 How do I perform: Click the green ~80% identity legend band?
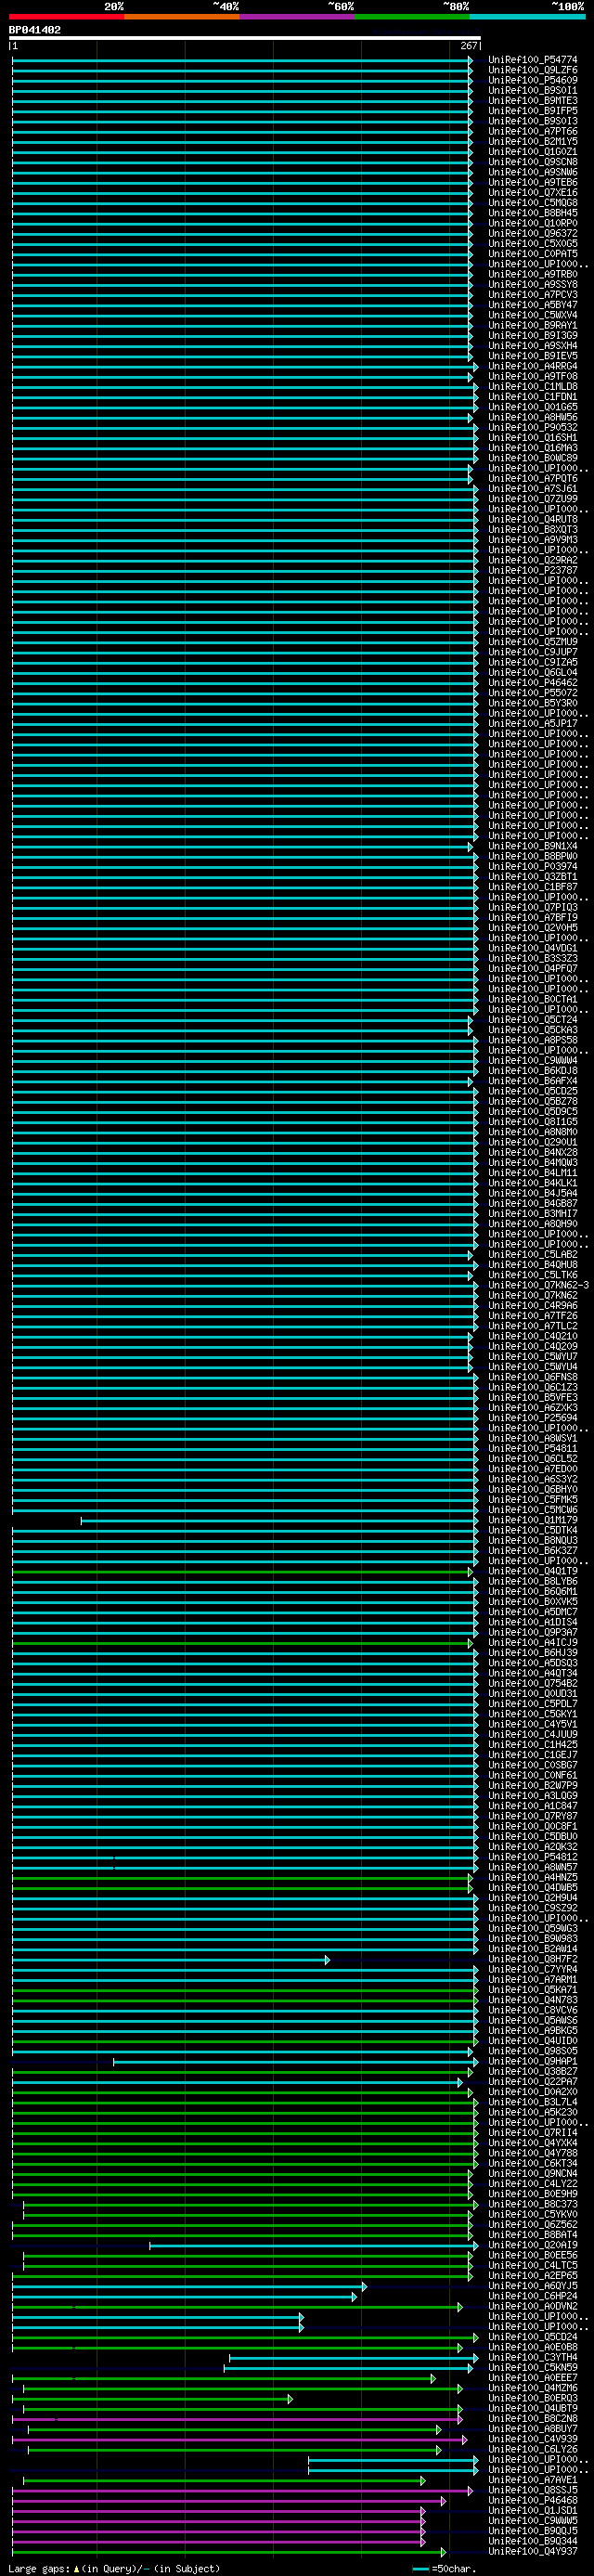(412, 17)
